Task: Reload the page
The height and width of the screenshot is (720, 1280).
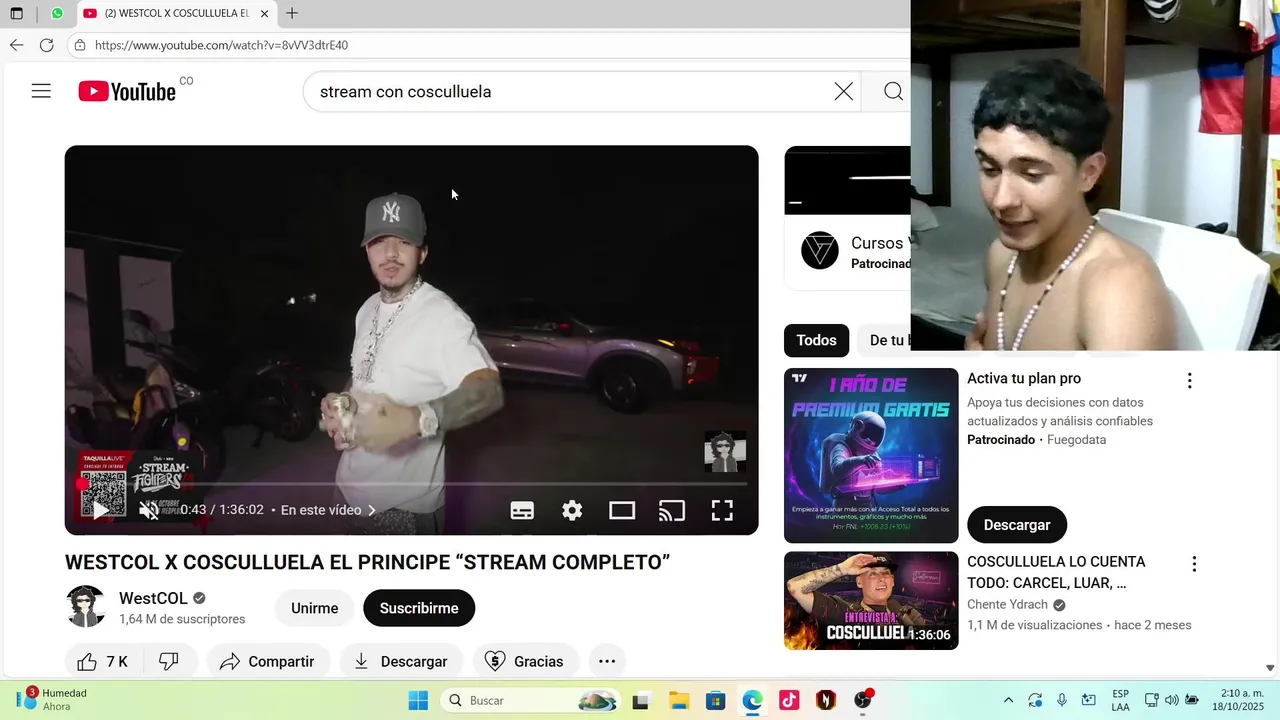Action: pyautogui.click(x=46, y=45)
